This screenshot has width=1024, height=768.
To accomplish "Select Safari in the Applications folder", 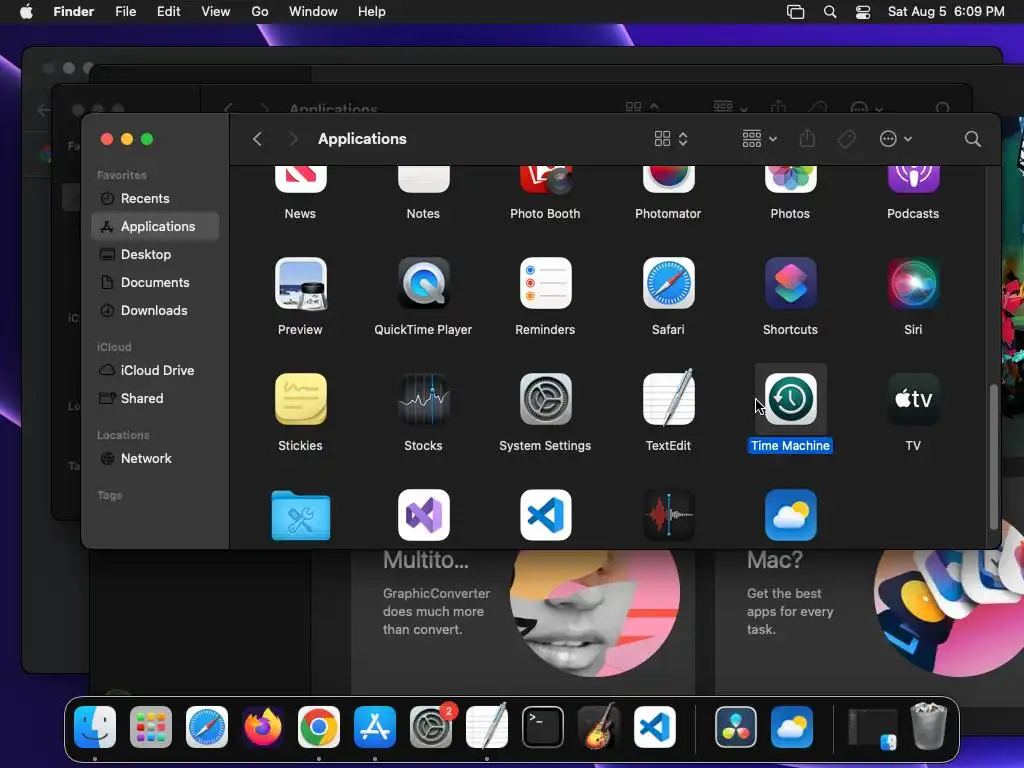I will point(668,283).
